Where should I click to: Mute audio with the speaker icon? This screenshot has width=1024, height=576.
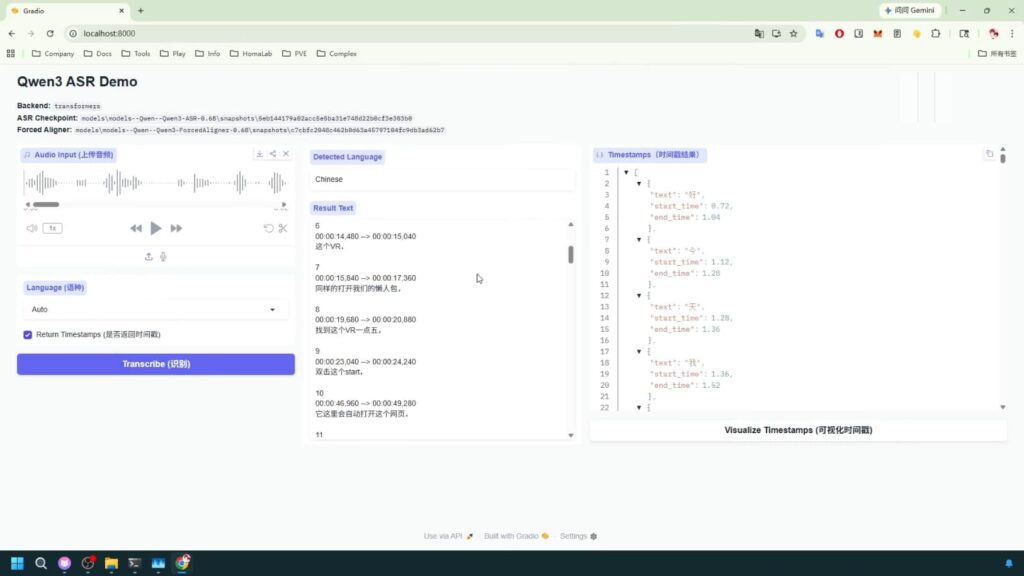coord(31,228)
